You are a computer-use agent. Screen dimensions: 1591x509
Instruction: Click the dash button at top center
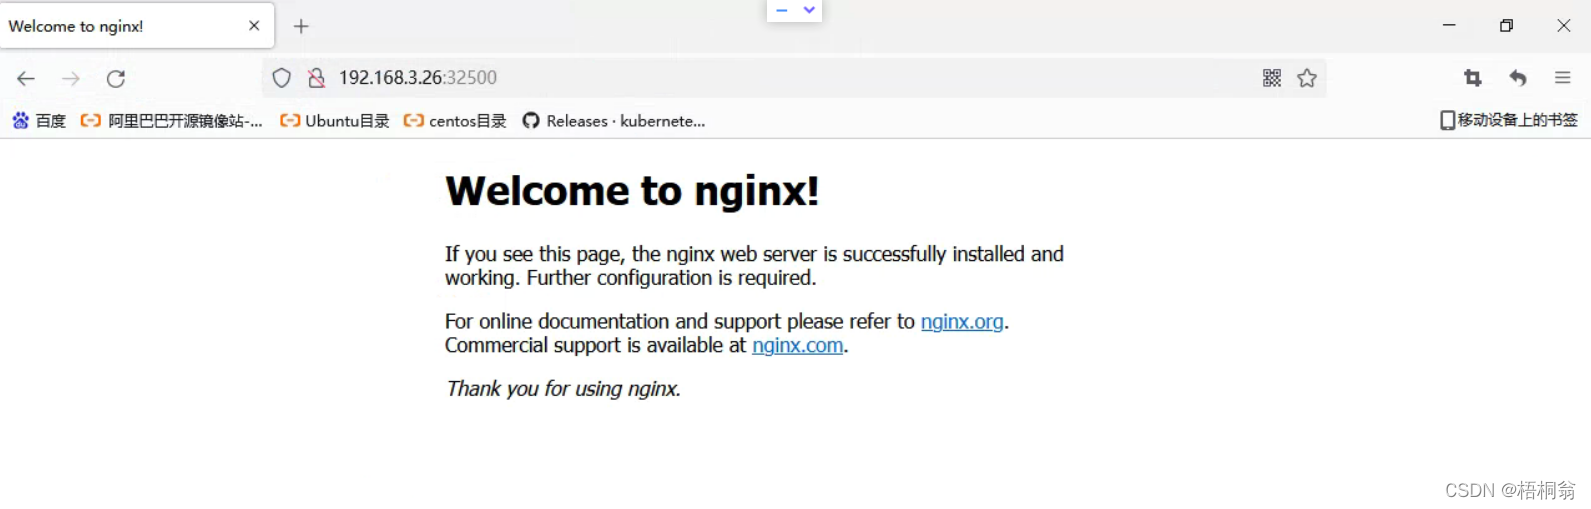tap(782, 10)
